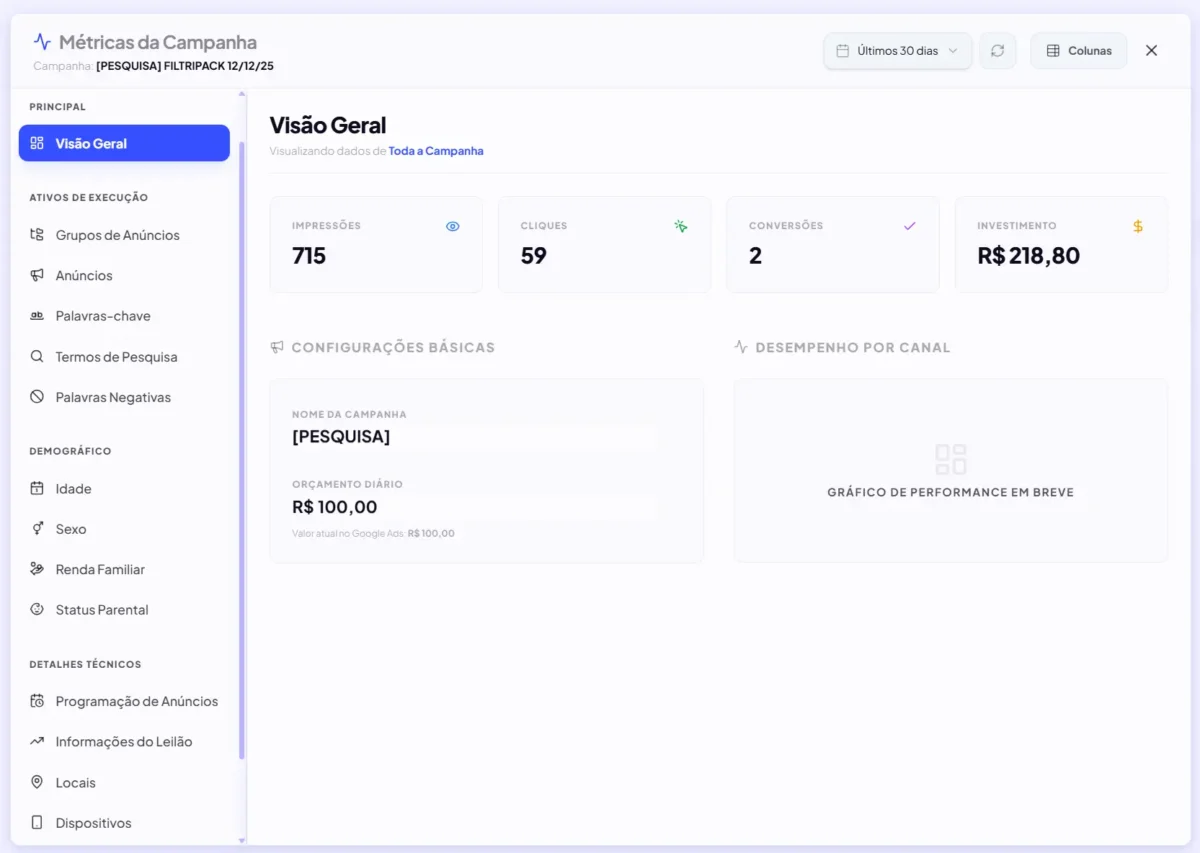Viewport: 1200px width, 853px height.
Task: Click the Toda a Campanha link
Action: pyautogui.click(x=436, y=150)
